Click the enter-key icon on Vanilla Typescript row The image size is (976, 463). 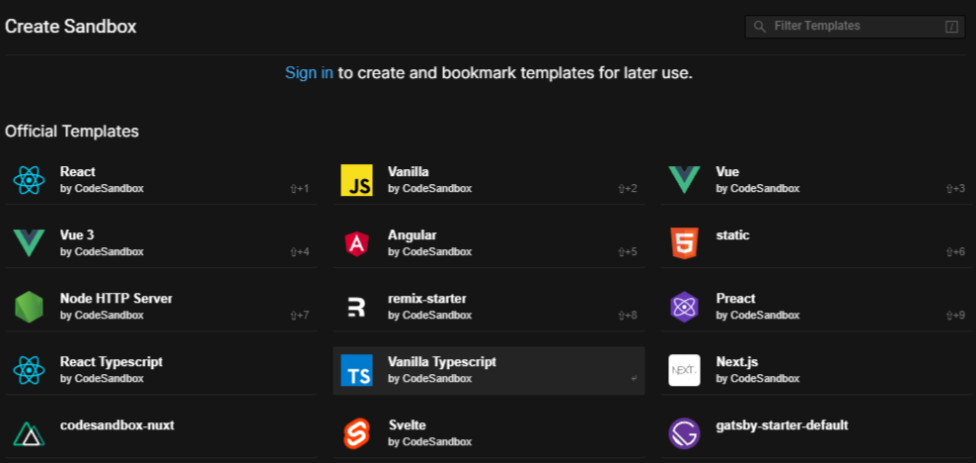[633, 378]
